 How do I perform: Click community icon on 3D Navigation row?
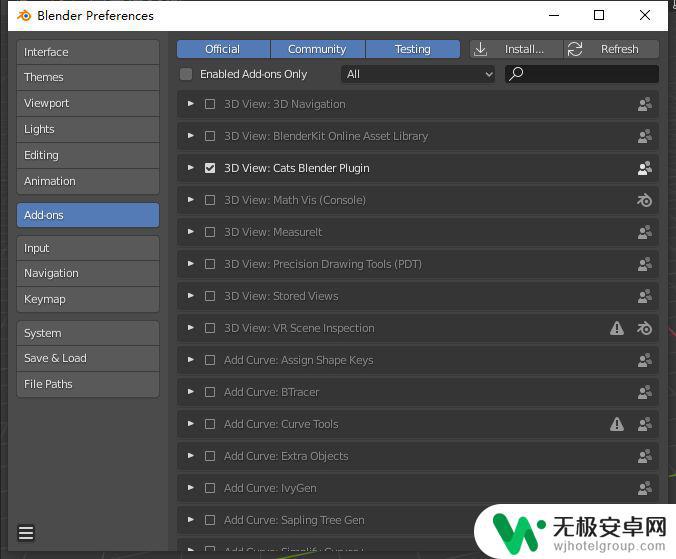point(645,104)
